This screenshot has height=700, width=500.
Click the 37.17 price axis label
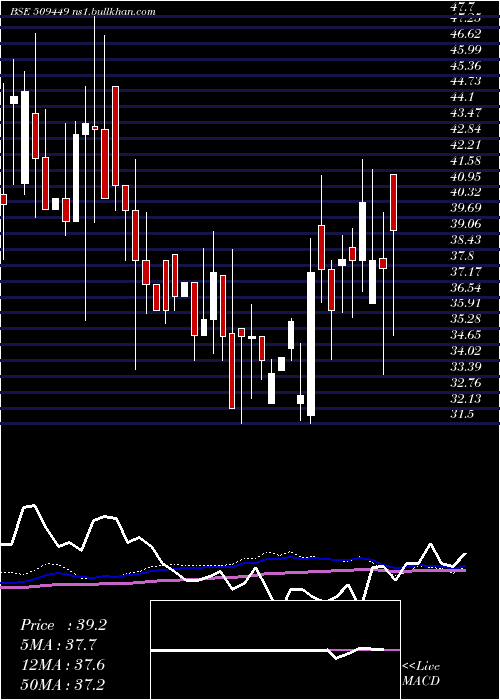(x=466, y=271)
